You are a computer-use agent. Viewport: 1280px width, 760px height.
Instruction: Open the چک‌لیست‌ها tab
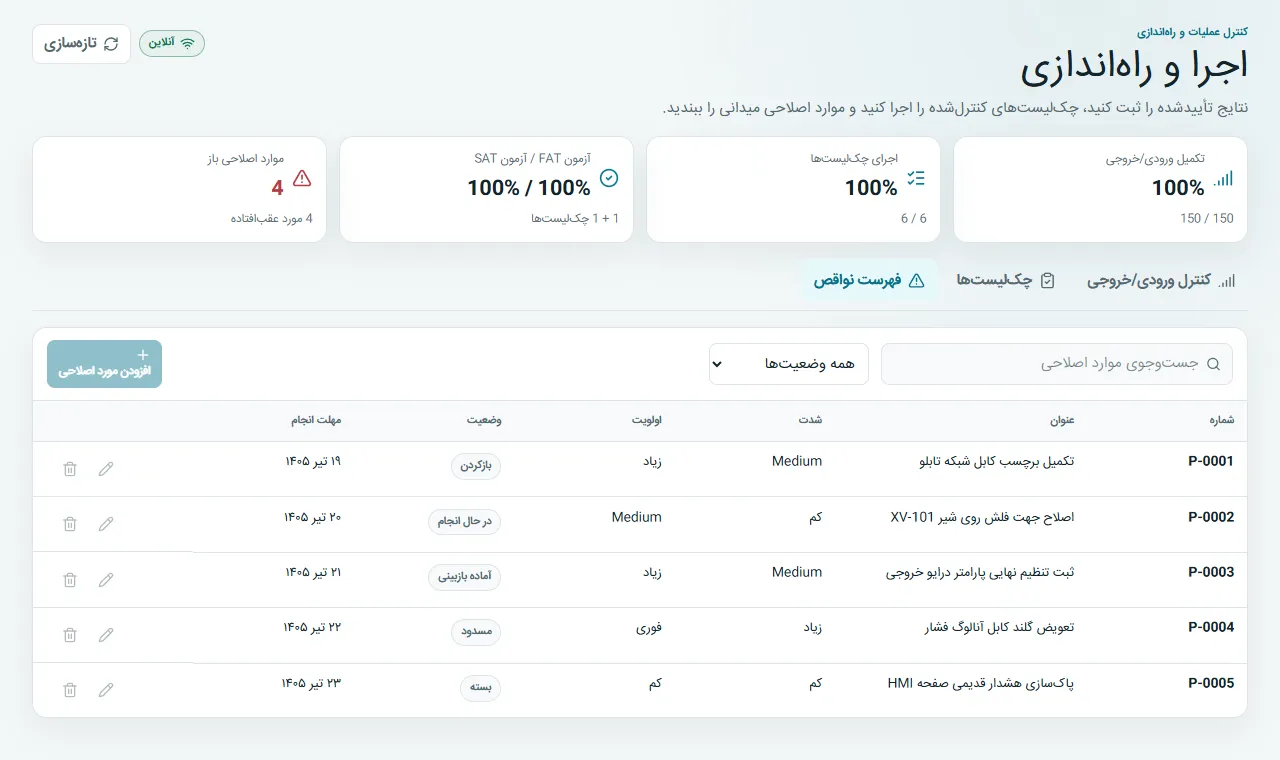pos(1006,281)
